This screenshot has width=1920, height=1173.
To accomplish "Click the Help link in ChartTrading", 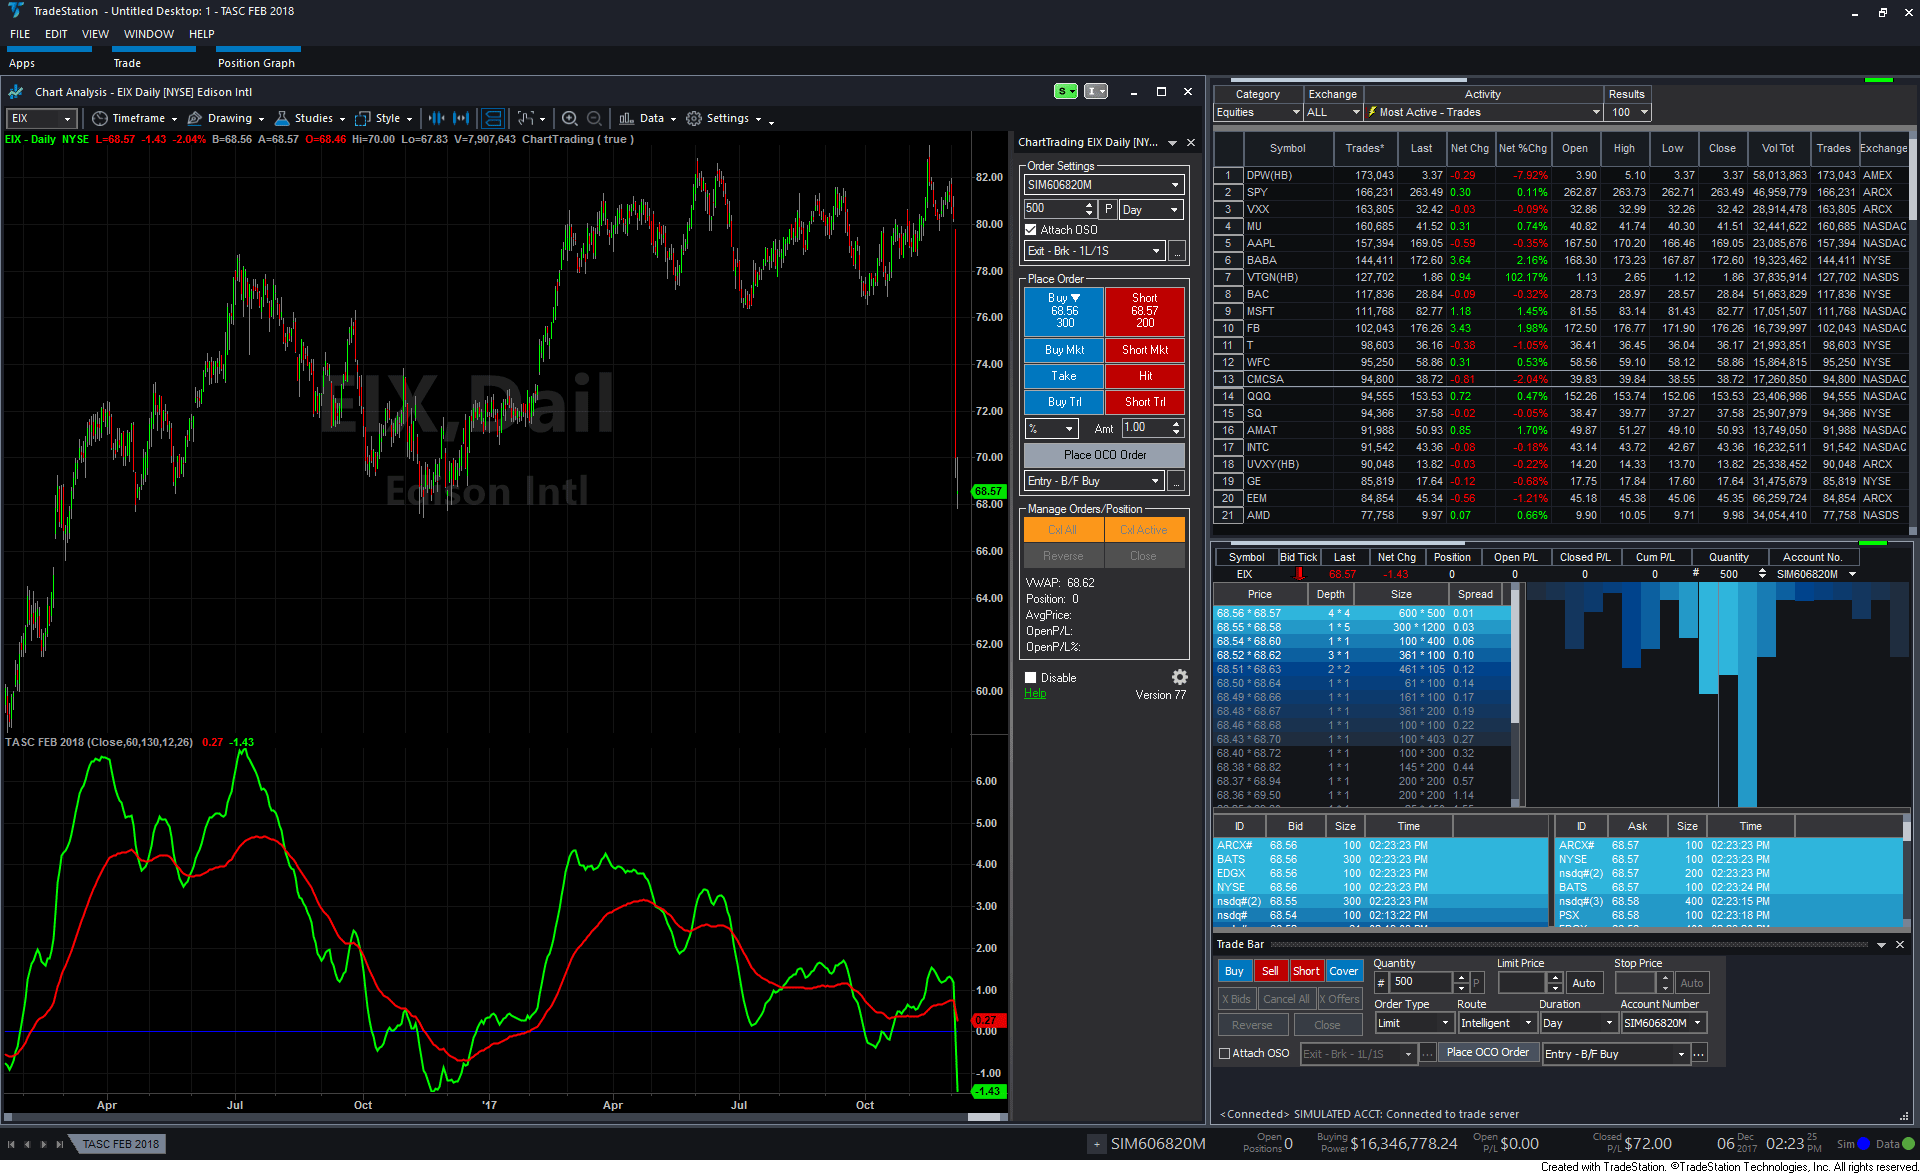I will pyautogui.click(x=1035, y=693).
